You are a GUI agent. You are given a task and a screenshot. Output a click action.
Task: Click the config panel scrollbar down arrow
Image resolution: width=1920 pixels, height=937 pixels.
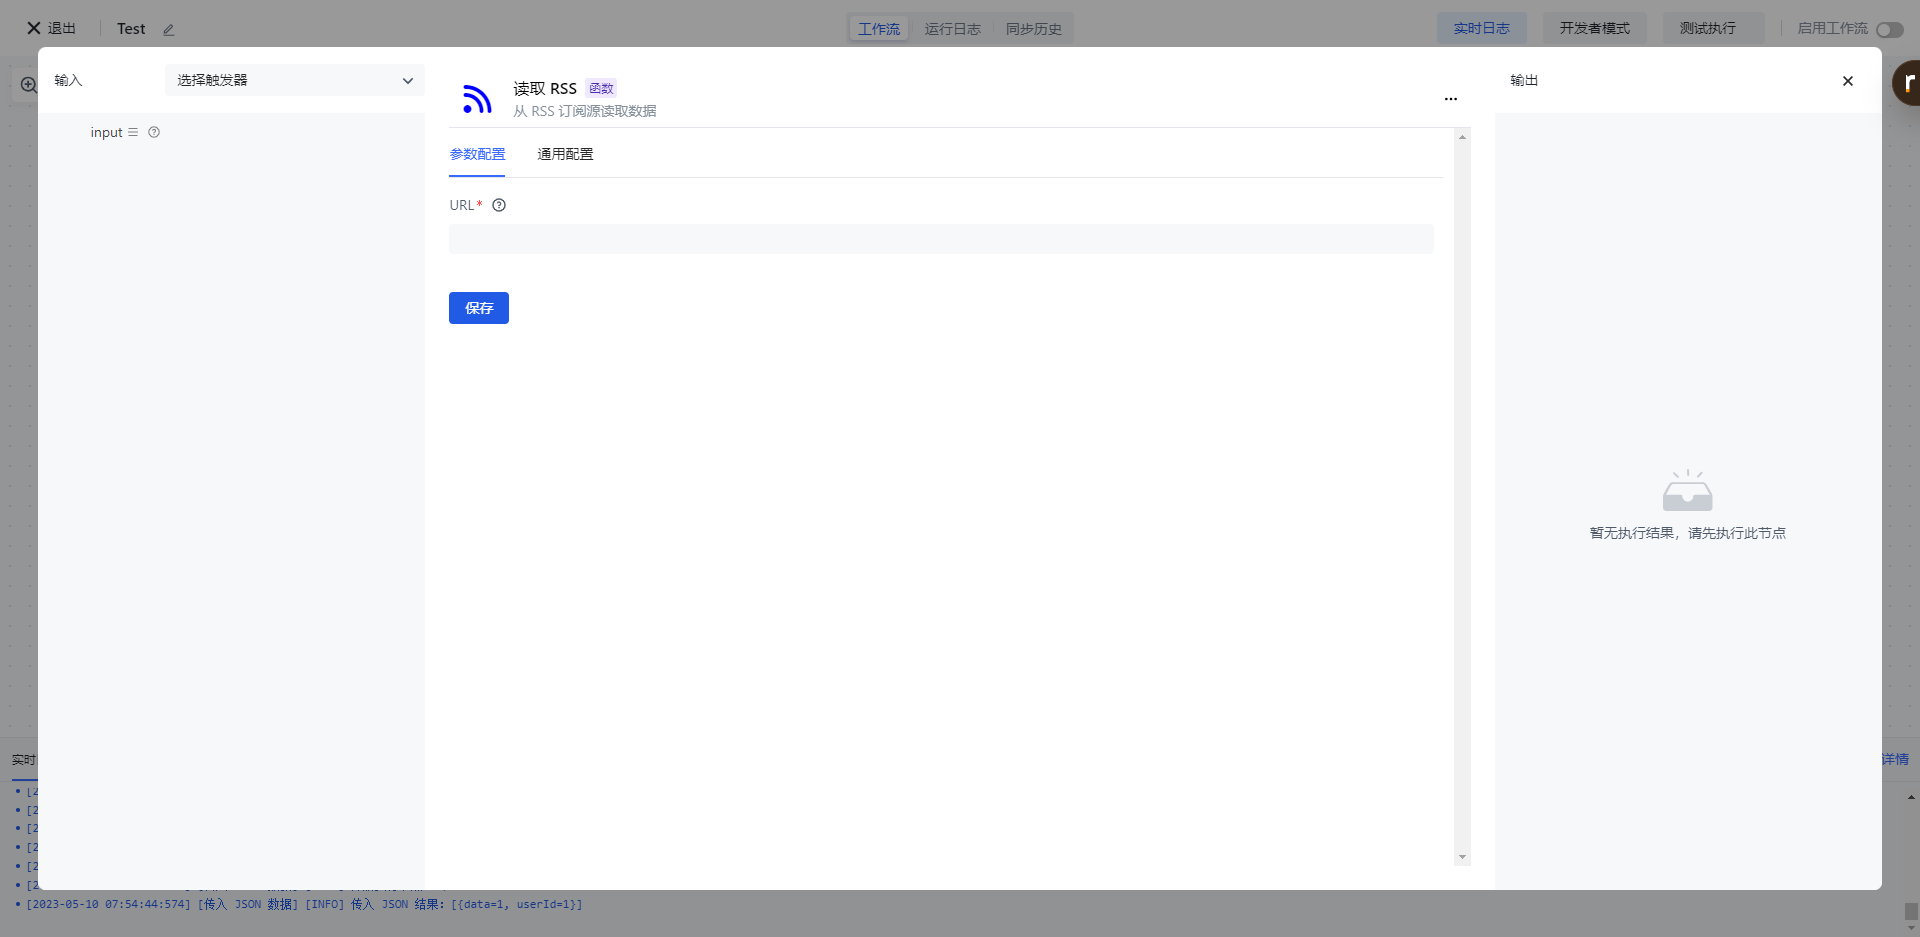1462,857
